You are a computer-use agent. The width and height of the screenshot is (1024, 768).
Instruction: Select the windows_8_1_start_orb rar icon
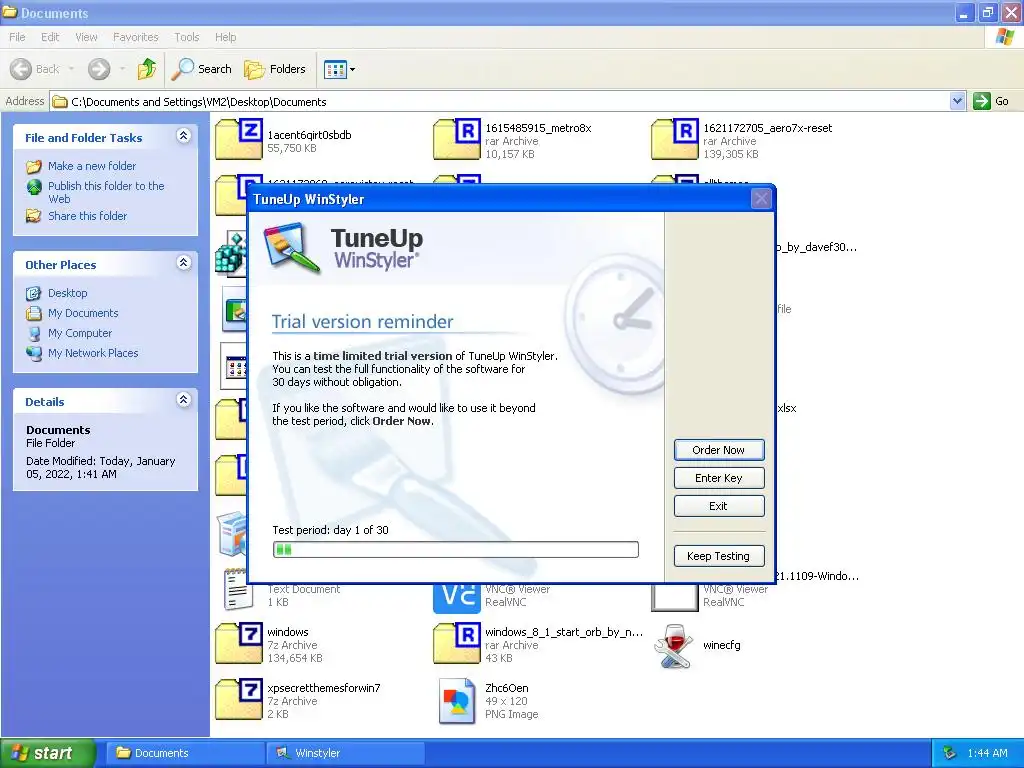(457, 643)
